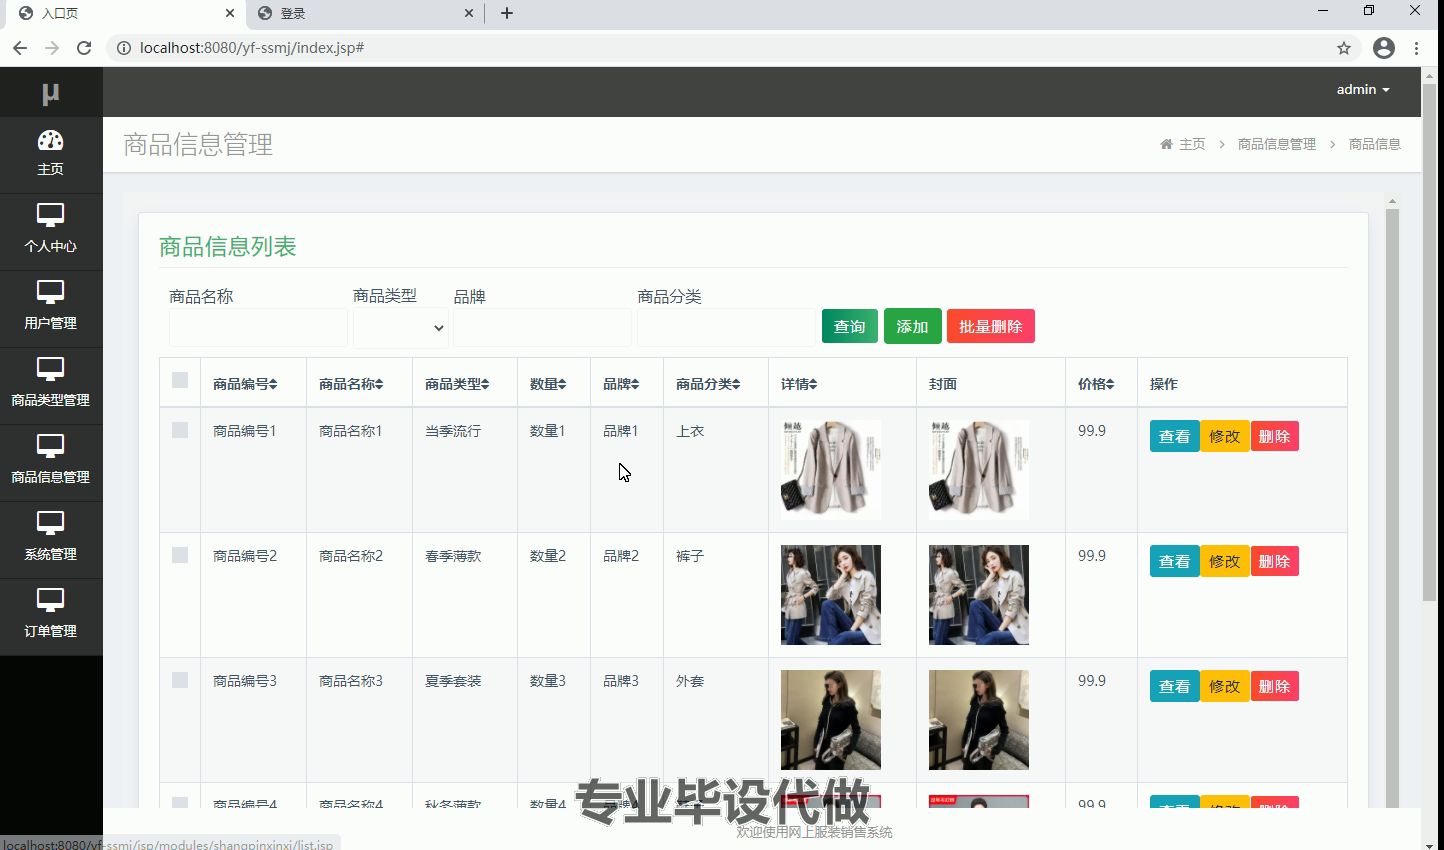1444x850 pixels.
Task: Click the scroll-up arrow of inner panel
Action: click(x=1392, y=201)
